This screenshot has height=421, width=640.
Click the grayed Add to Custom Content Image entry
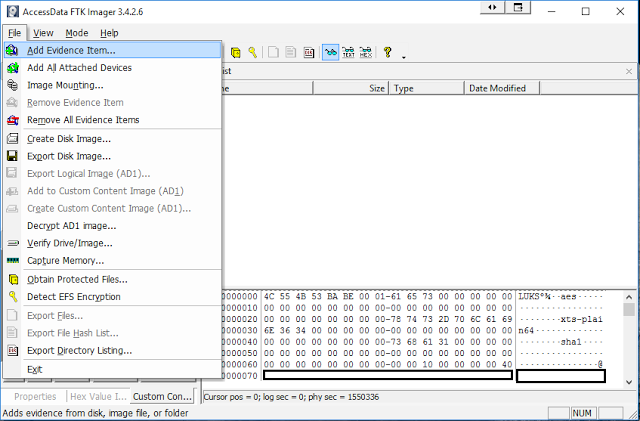pyautogui.click(x=113, y=191)
